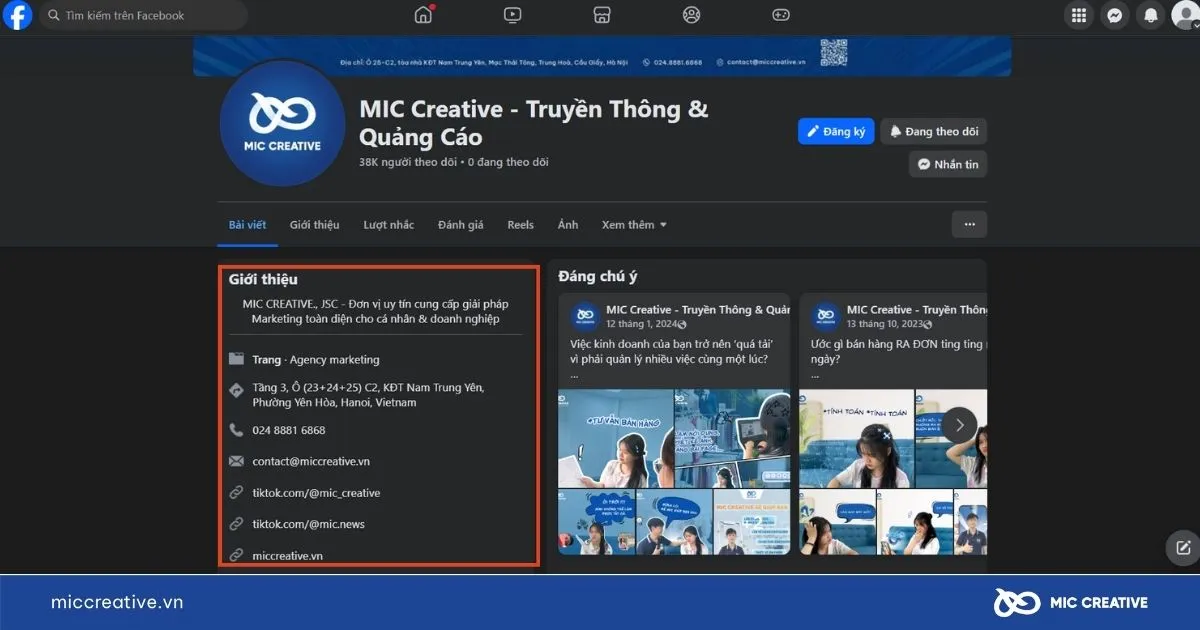Open the Groups icon in the navigation bar

690,15
